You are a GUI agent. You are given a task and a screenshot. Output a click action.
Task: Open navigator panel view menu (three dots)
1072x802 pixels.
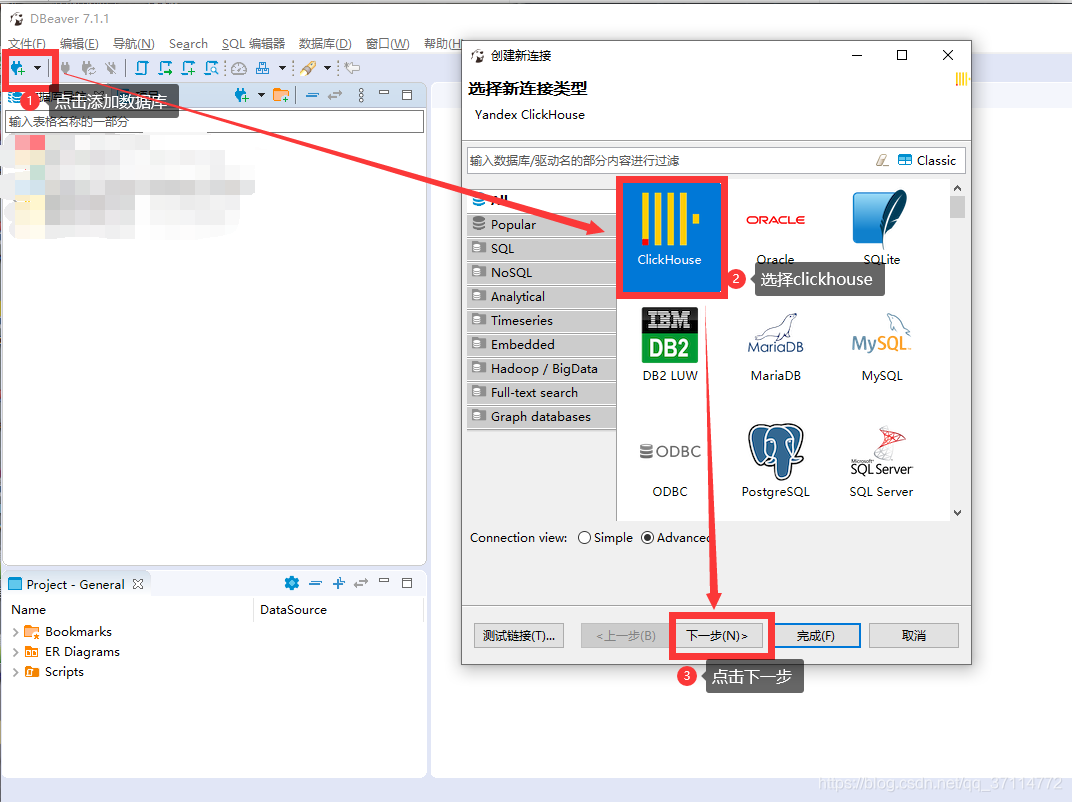(361, 95)
